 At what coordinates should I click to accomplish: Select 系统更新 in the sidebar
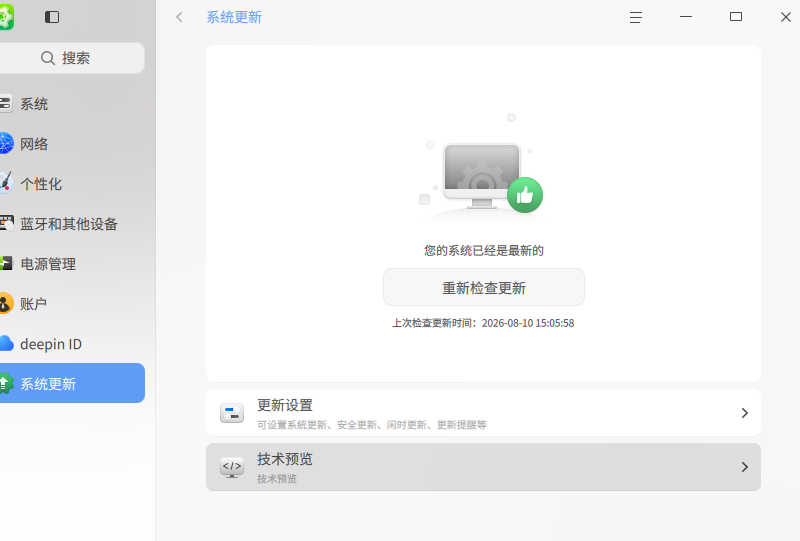[72, 383]
